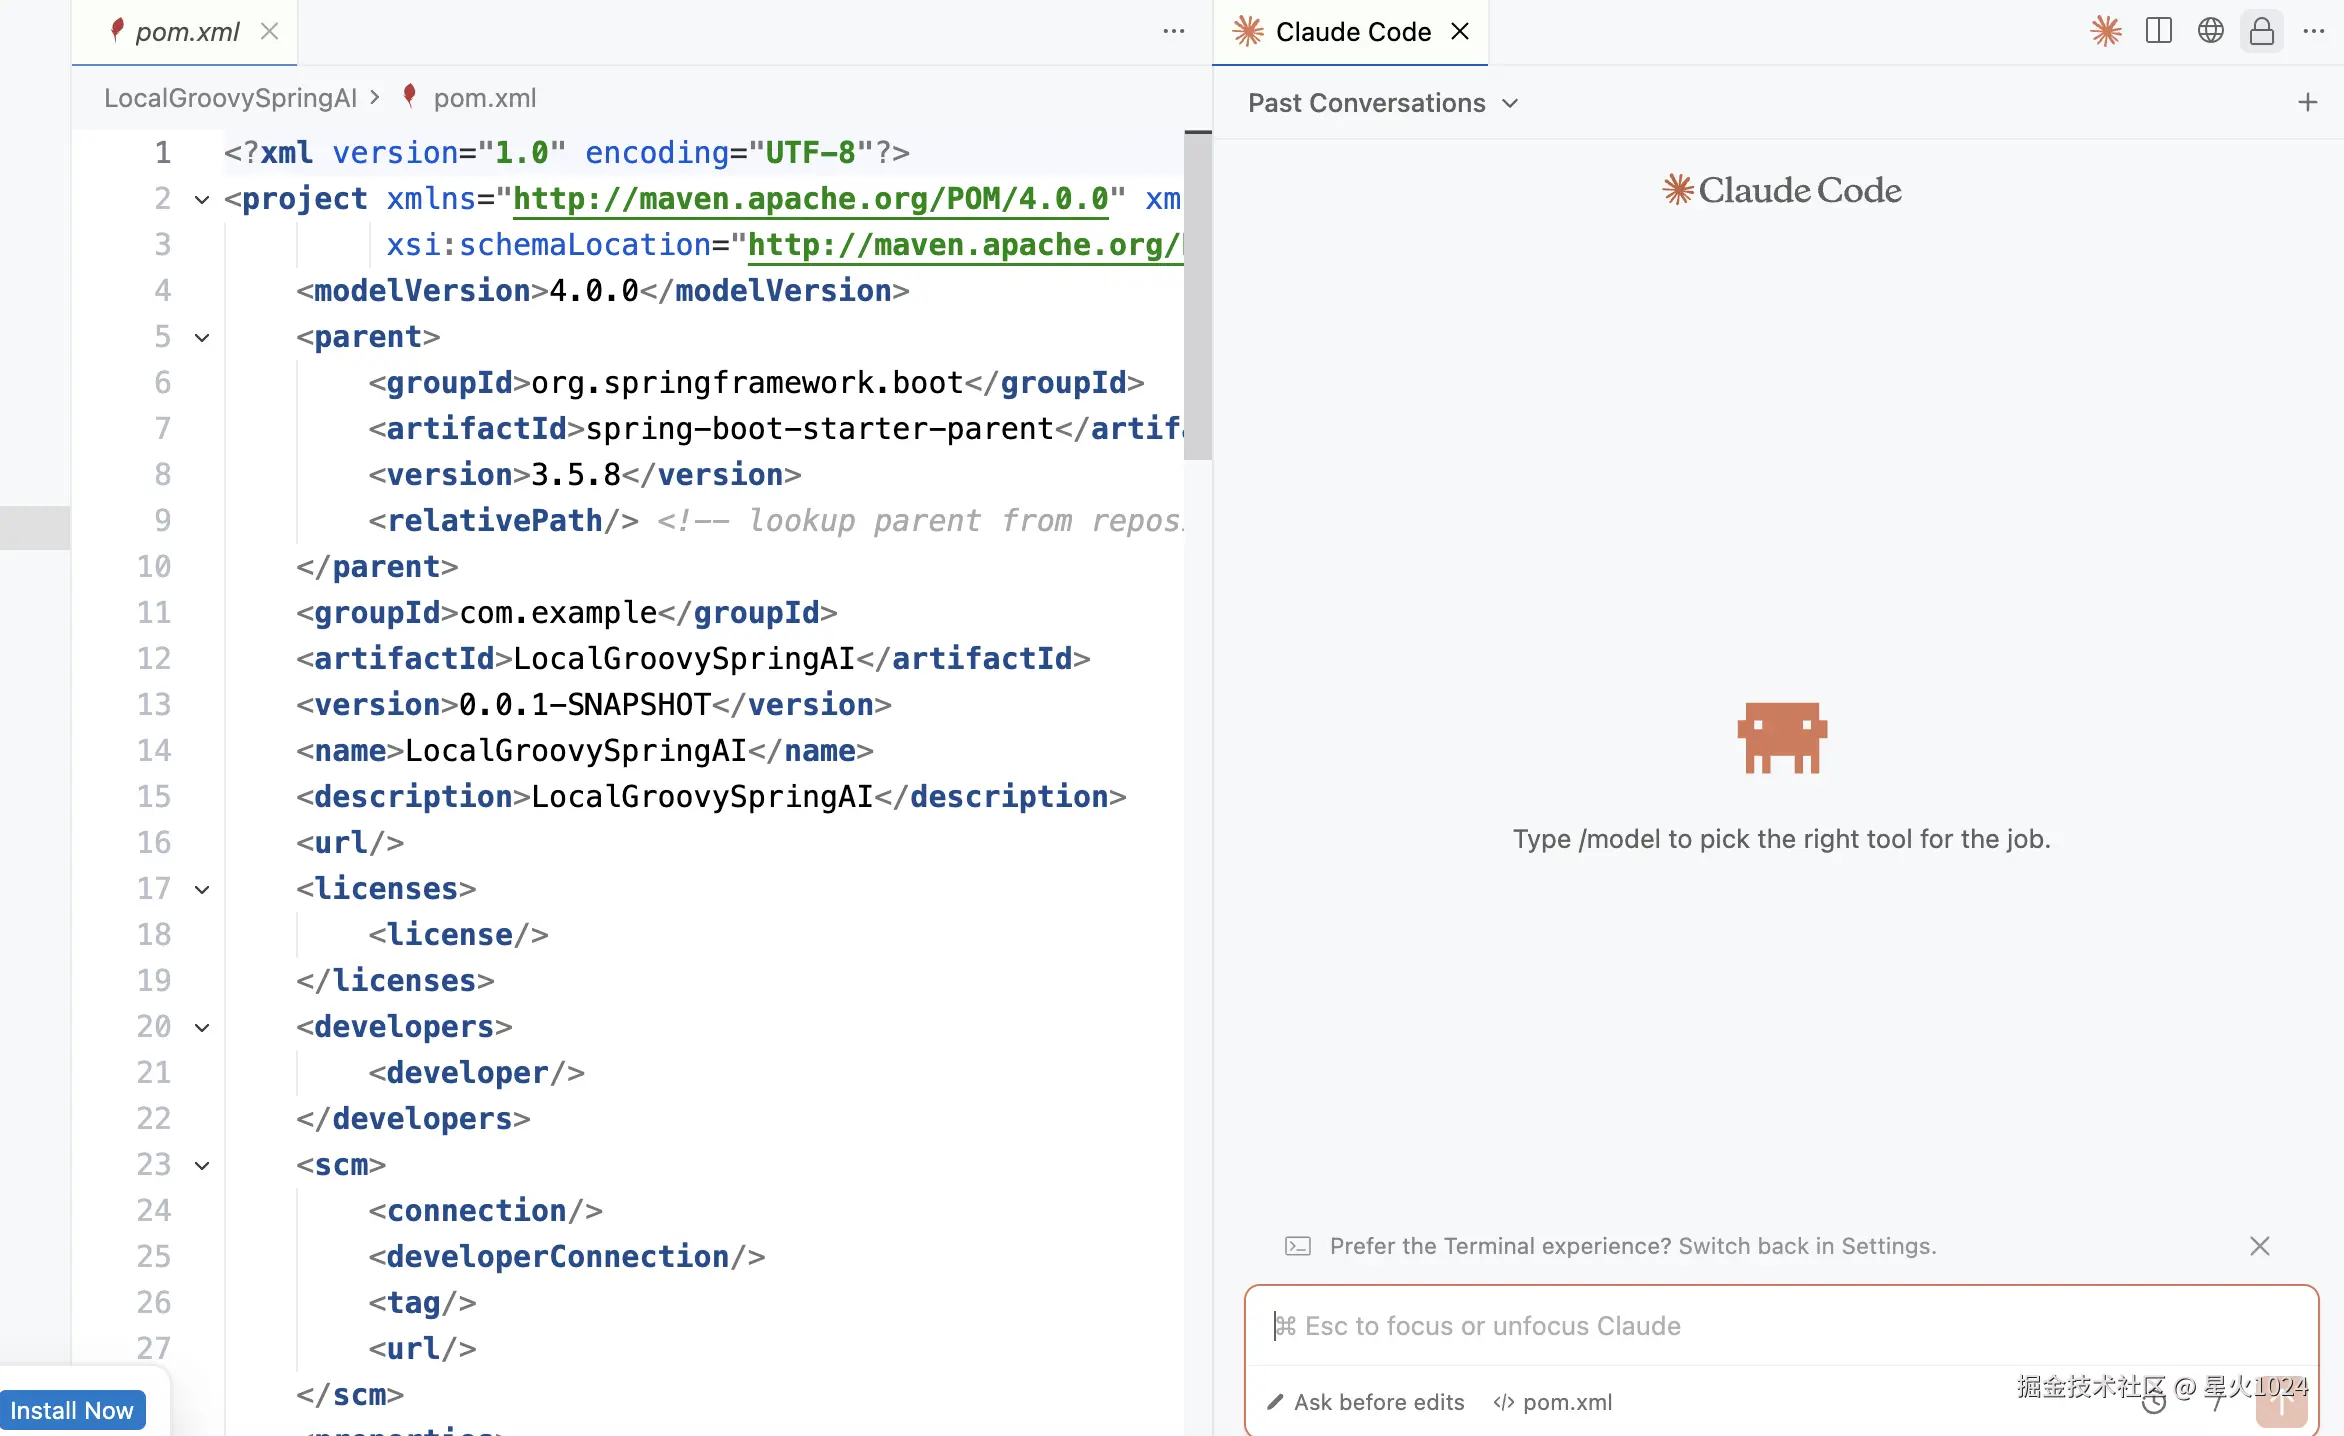Viewport: 2344px width, 1436px height.
Task: Toggle pom.xml context file attachment
Action: (1553, 1402)
